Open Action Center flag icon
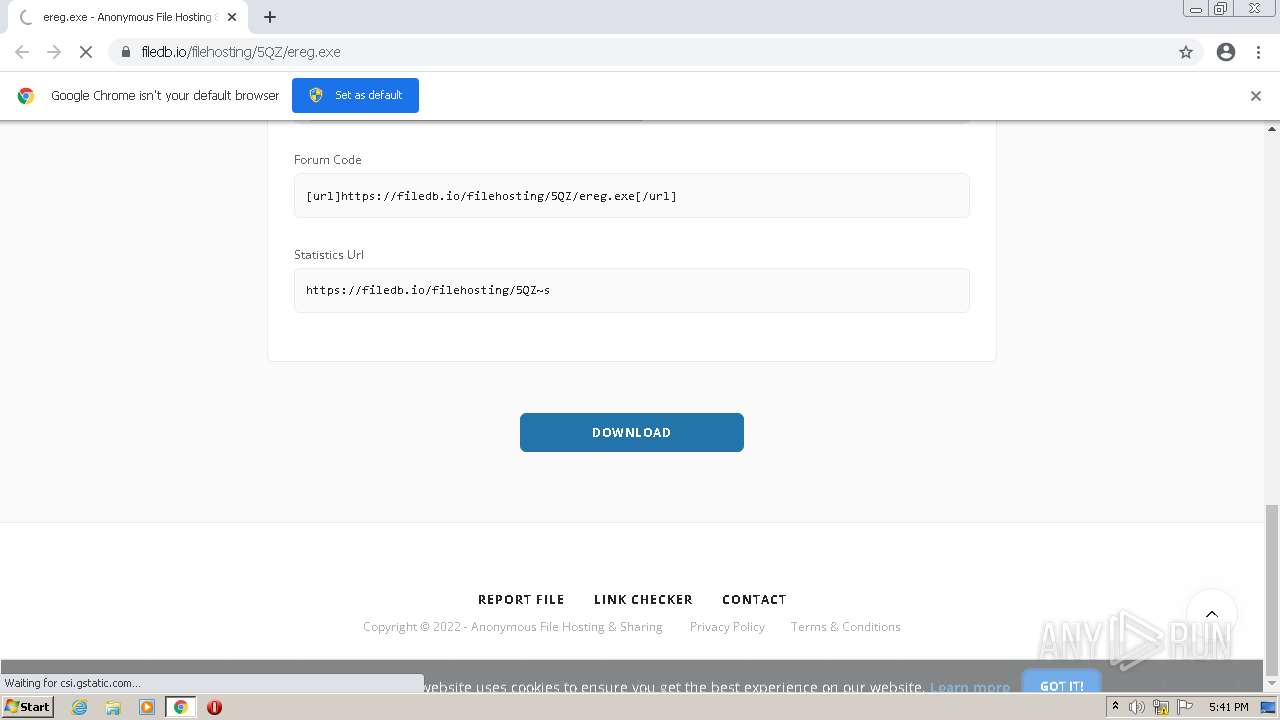The image size is (1280, 720). click(1186, 707)
